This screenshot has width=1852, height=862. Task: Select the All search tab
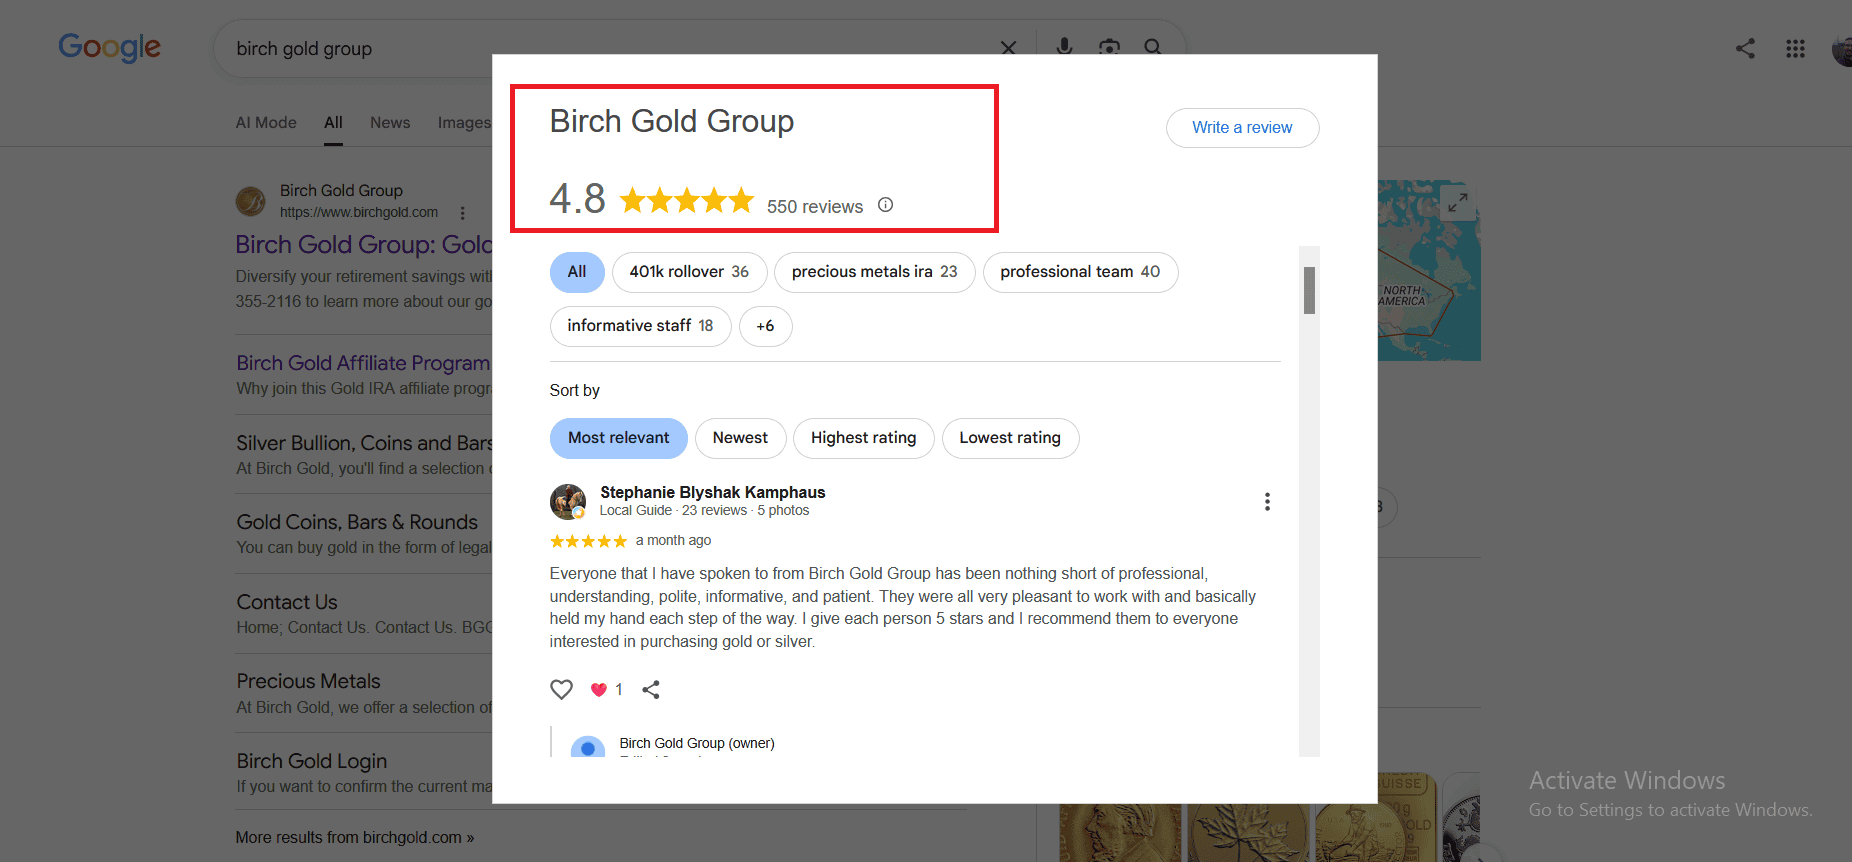coord(333,122)
